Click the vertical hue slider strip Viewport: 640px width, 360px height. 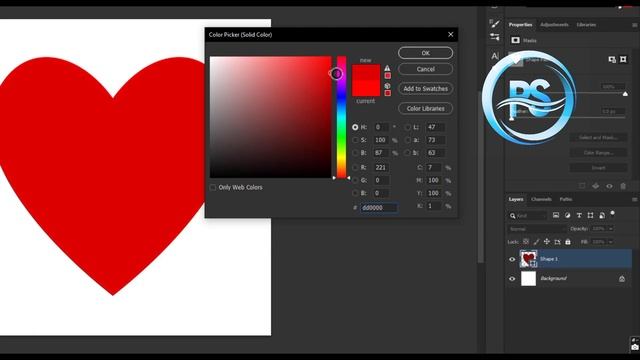click(341, 117)
